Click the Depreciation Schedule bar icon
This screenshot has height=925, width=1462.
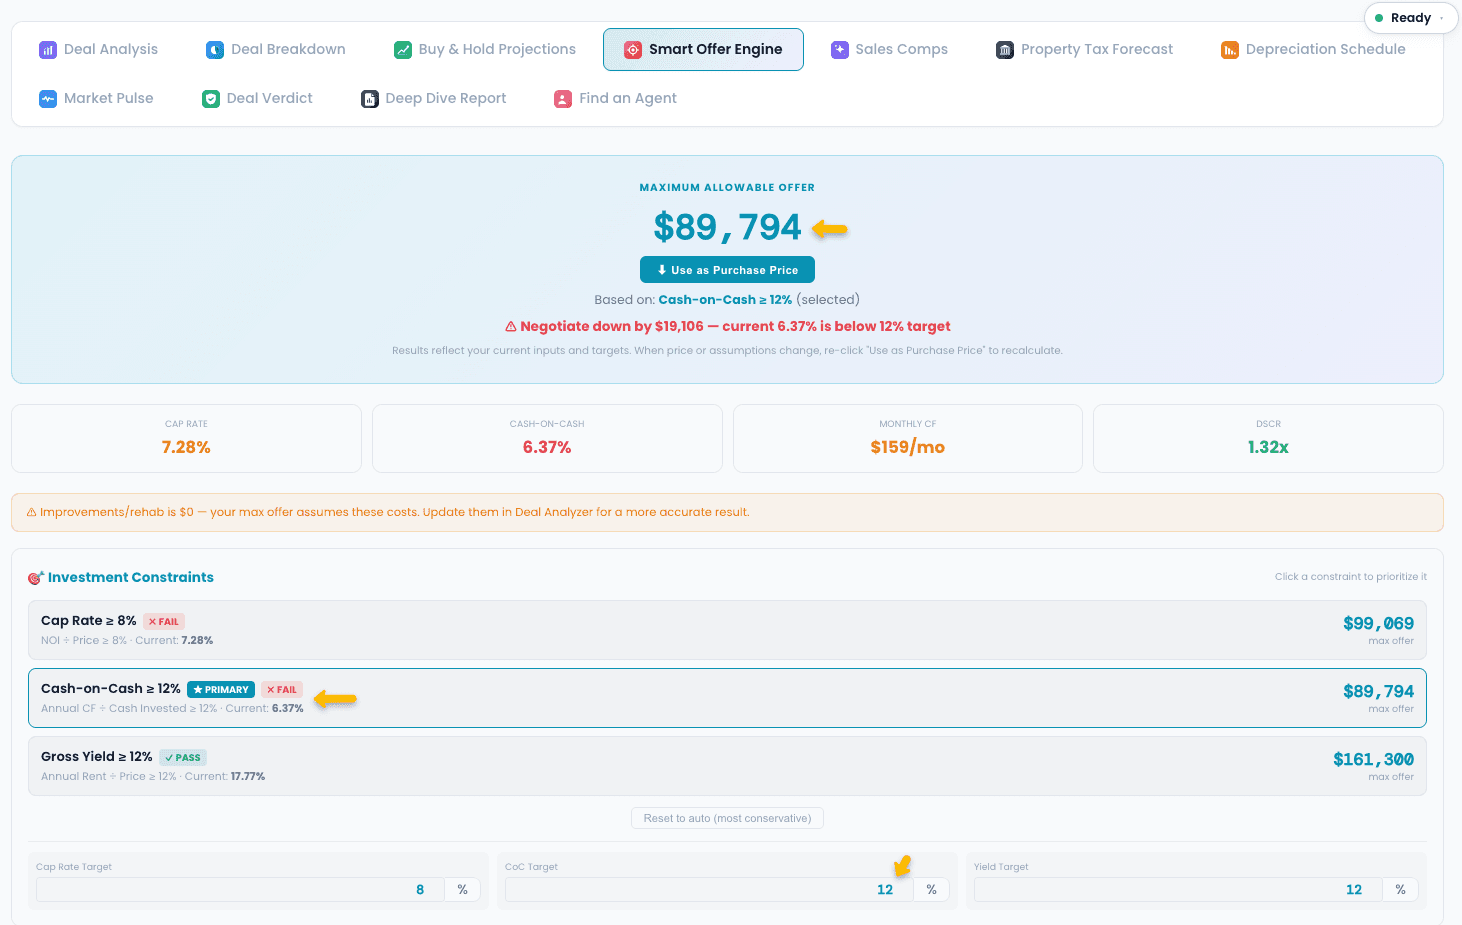(1230, 49)
